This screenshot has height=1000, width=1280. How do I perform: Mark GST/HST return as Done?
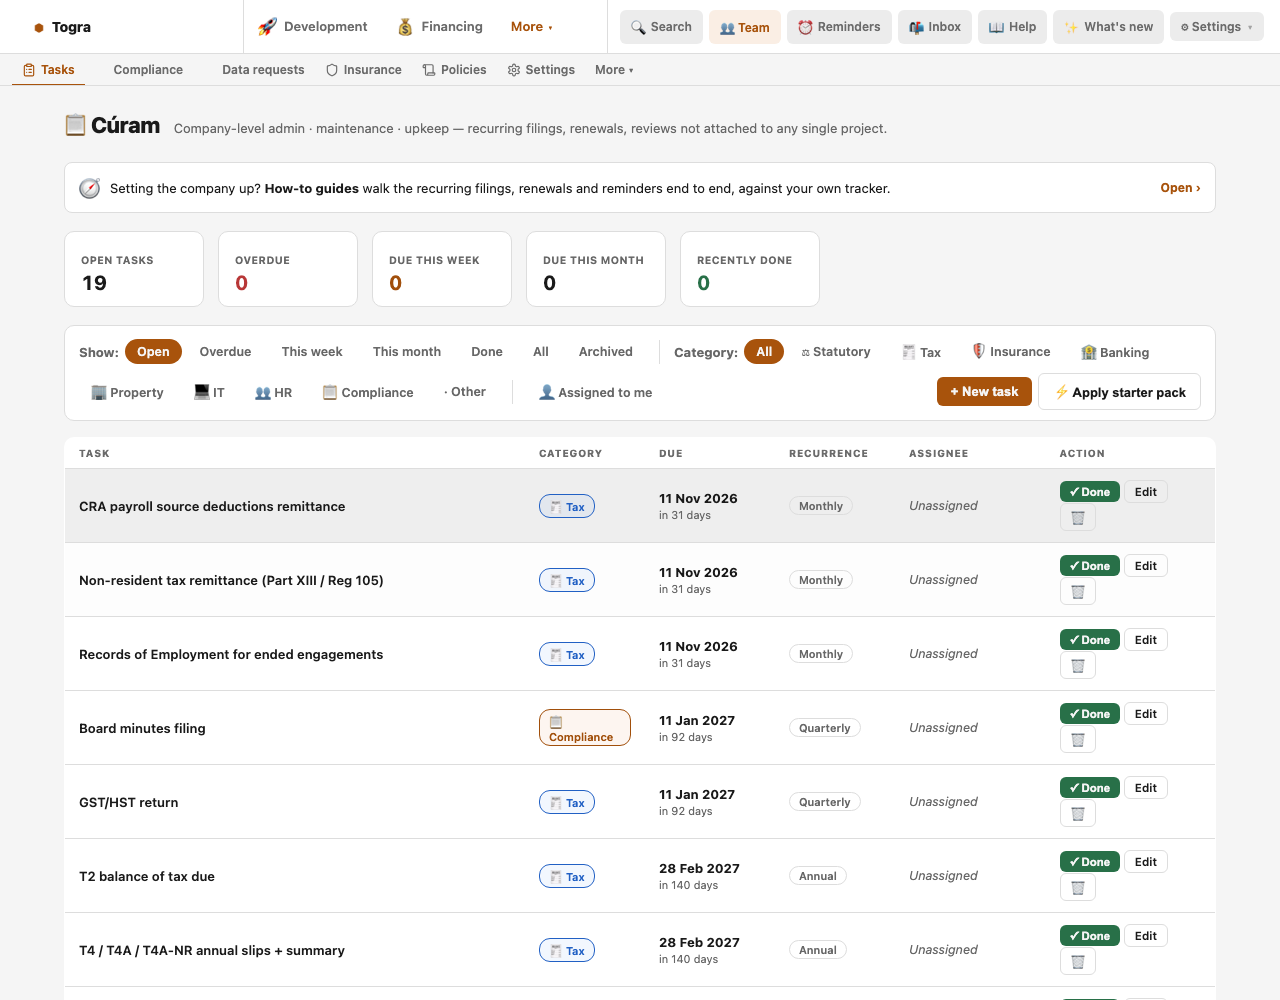(1090, 788)
